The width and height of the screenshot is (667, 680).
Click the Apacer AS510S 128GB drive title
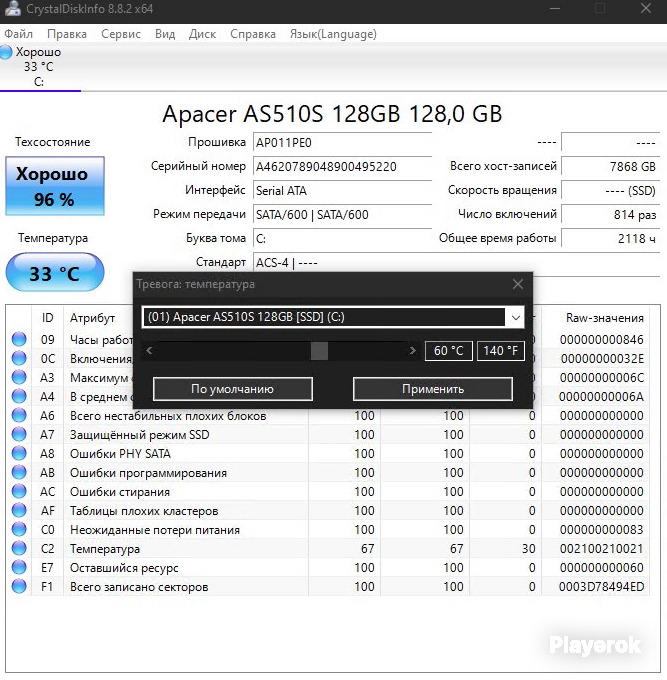click(x=332, y=114)
